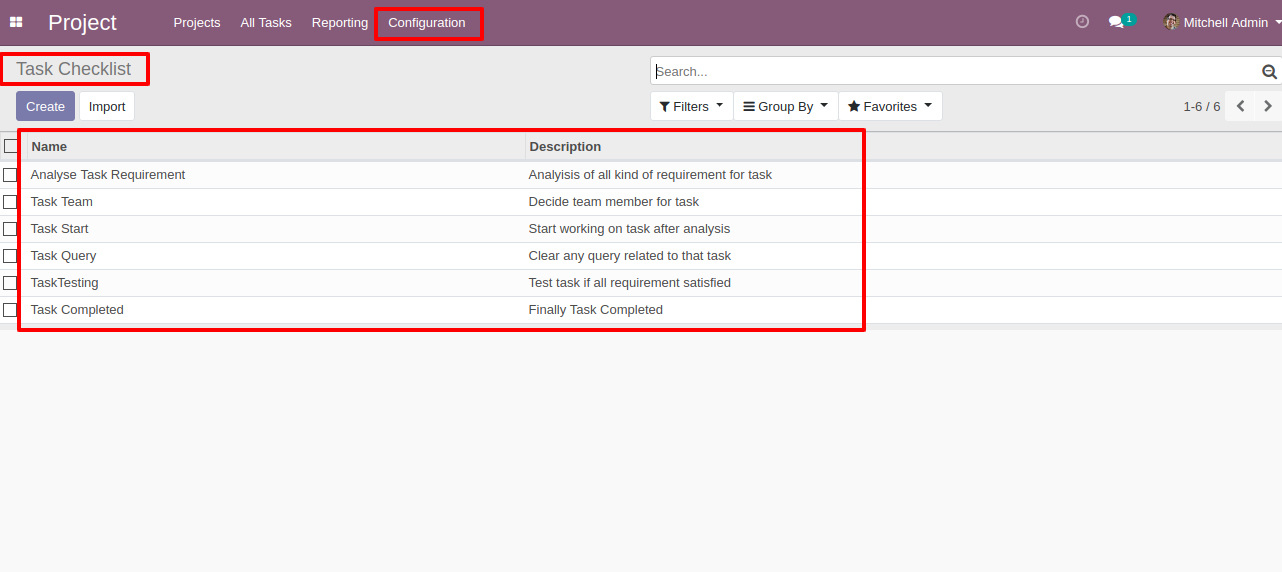Screen dimensions: 1282x572
Task: Click the Import button
Action: pos(107,106)
